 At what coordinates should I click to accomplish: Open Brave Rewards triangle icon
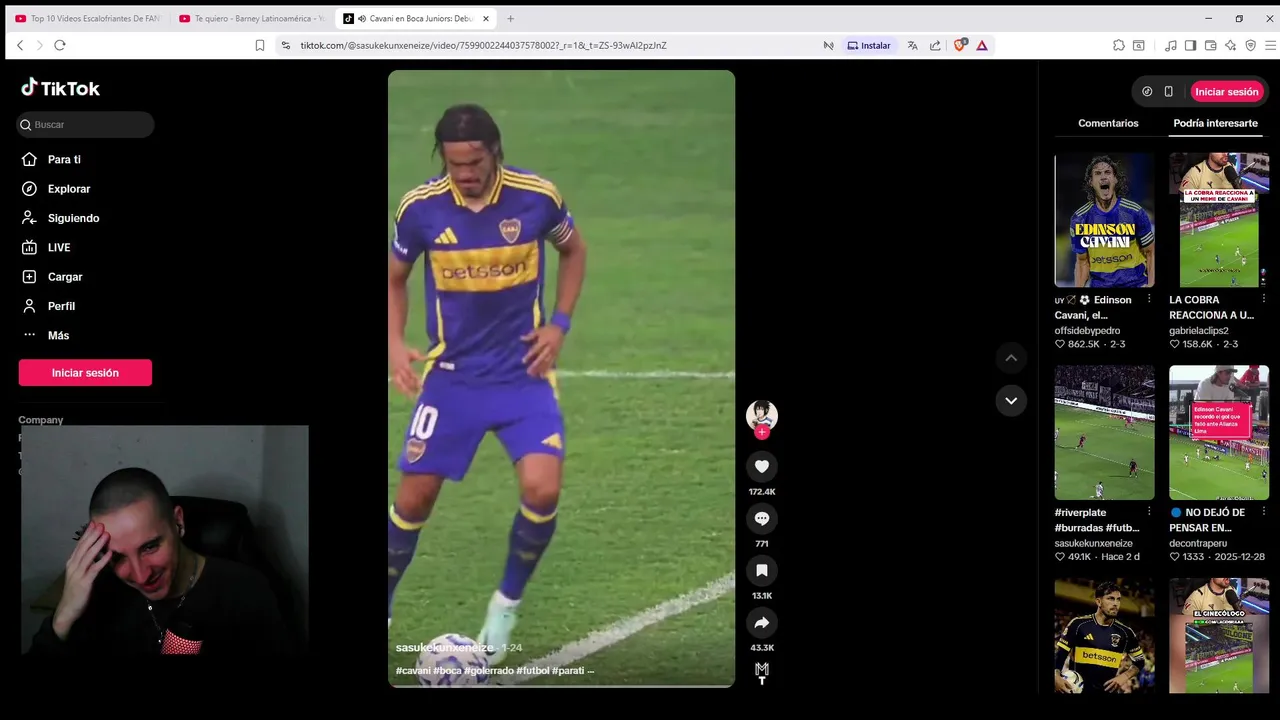coord(982,45)
